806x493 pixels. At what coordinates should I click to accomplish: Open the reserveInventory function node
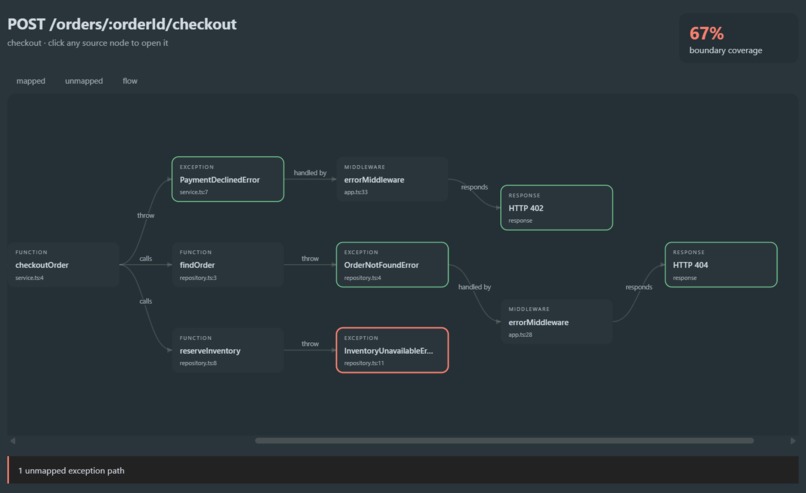coord(228,350)
